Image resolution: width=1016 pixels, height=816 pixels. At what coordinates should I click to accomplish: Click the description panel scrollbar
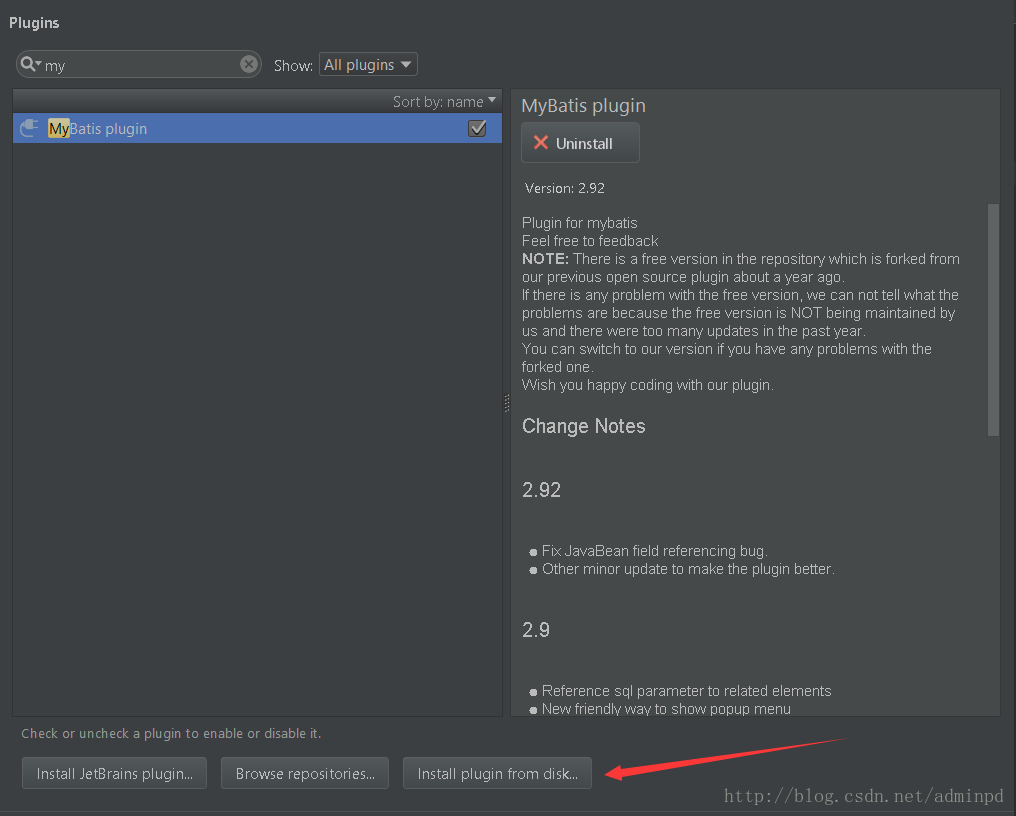point(993,320)
